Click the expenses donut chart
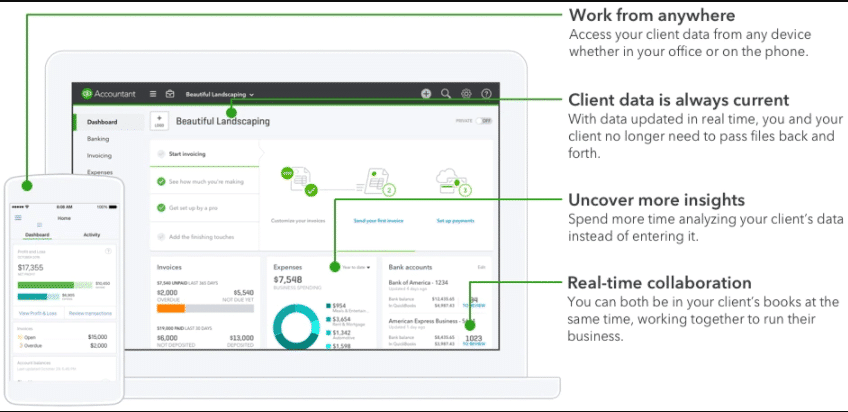Viewport: 848px width, 412px height. tap(296, 328)
